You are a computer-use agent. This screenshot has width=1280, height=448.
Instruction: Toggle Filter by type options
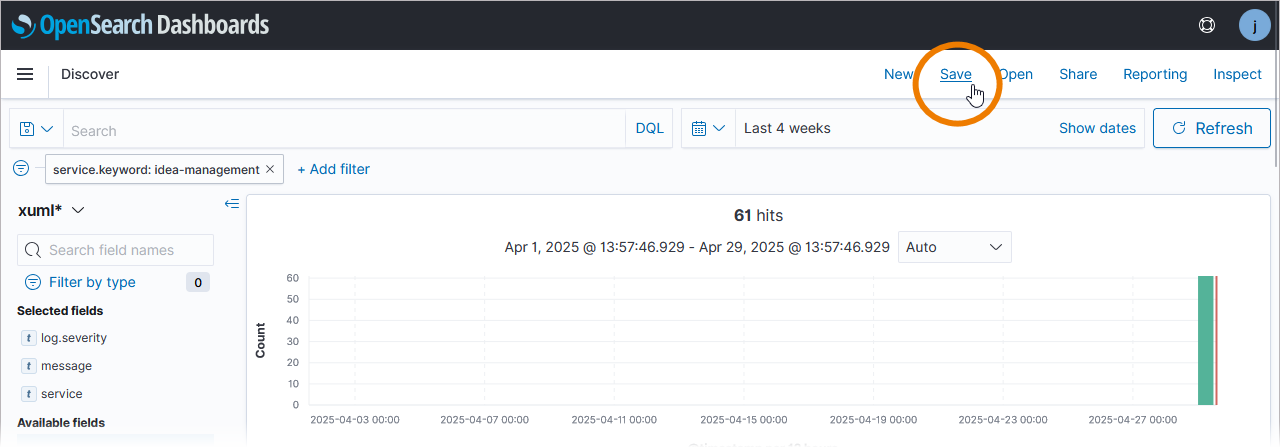click(92, 282)
